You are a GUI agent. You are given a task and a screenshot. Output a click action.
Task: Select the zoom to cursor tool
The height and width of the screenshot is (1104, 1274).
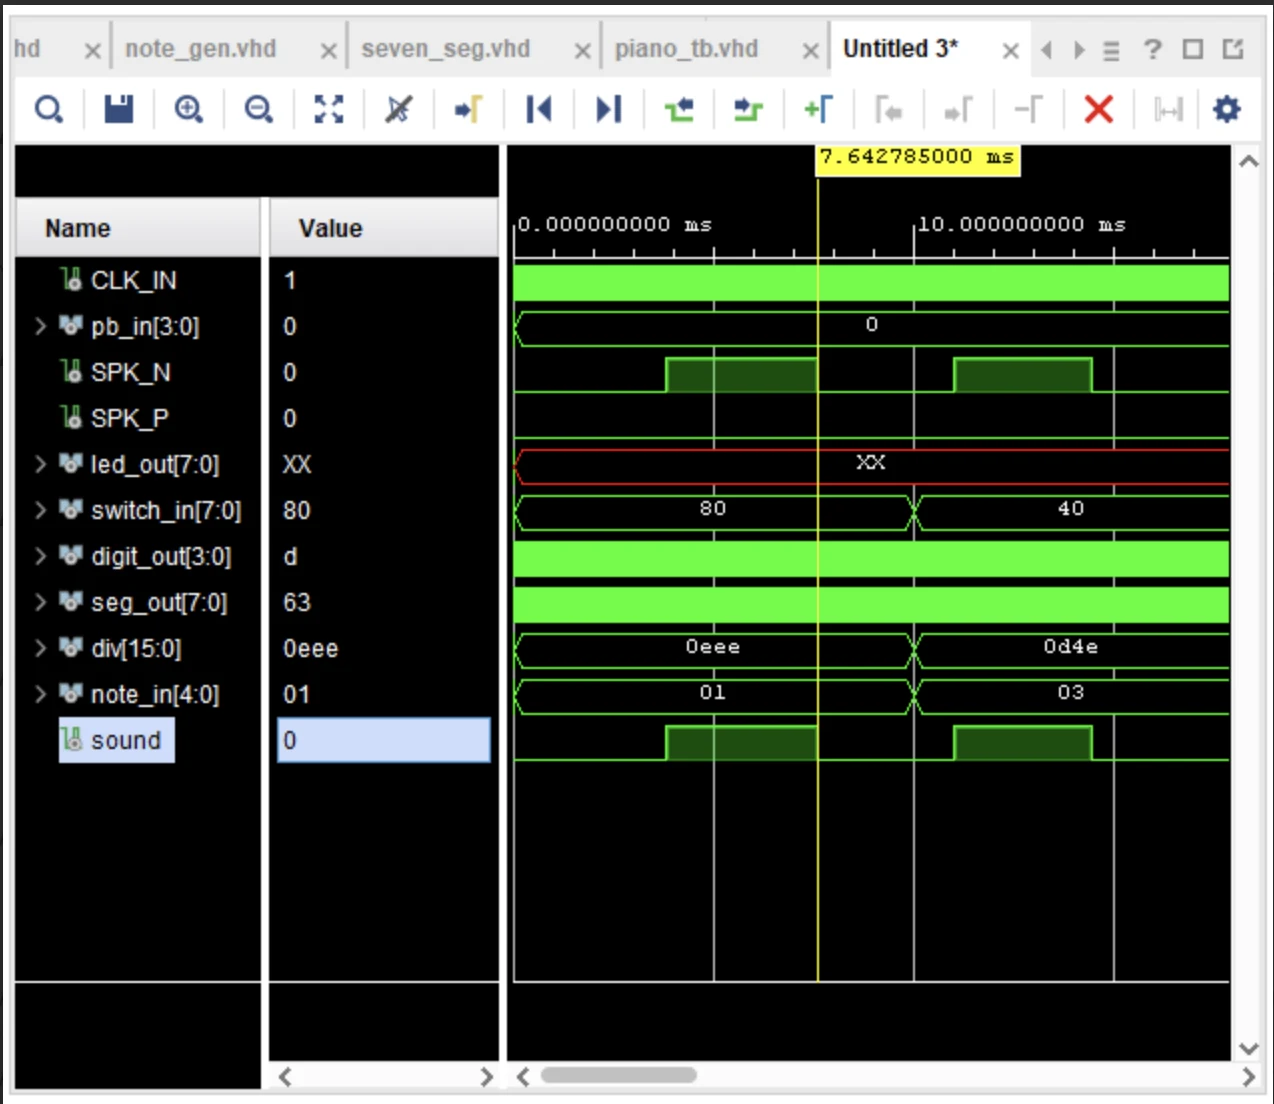399,109
